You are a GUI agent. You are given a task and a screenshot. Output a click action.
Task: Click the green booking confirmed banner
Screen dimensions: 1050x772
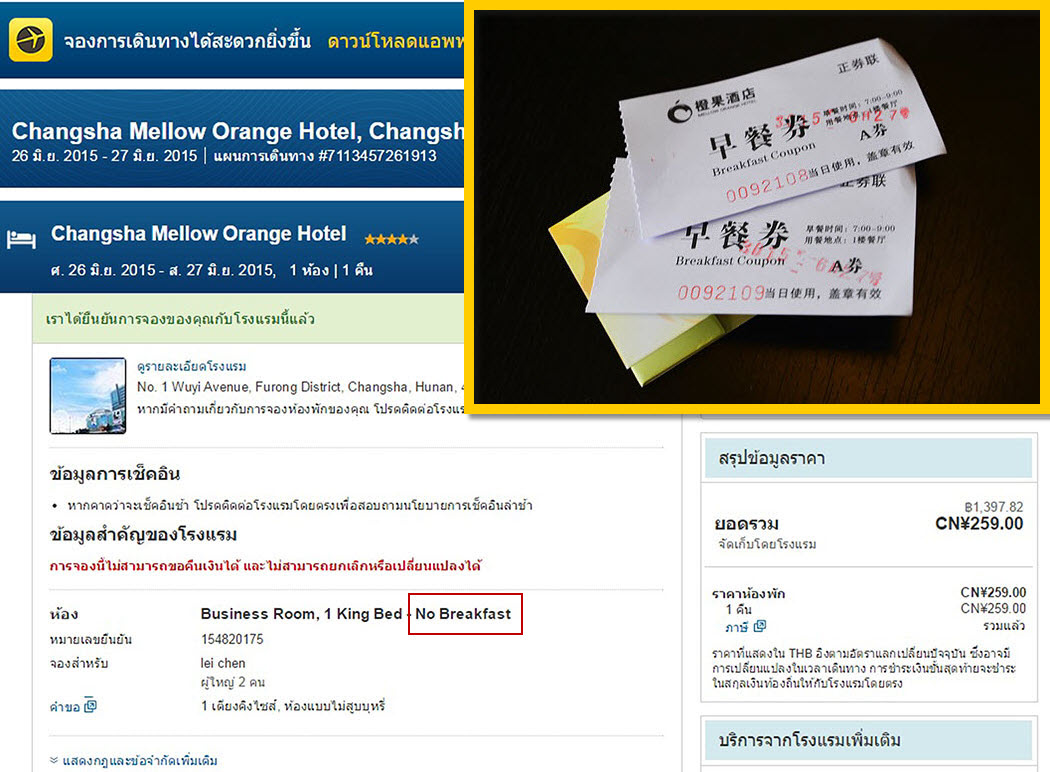pyautogui.click(x=248, y=319)
